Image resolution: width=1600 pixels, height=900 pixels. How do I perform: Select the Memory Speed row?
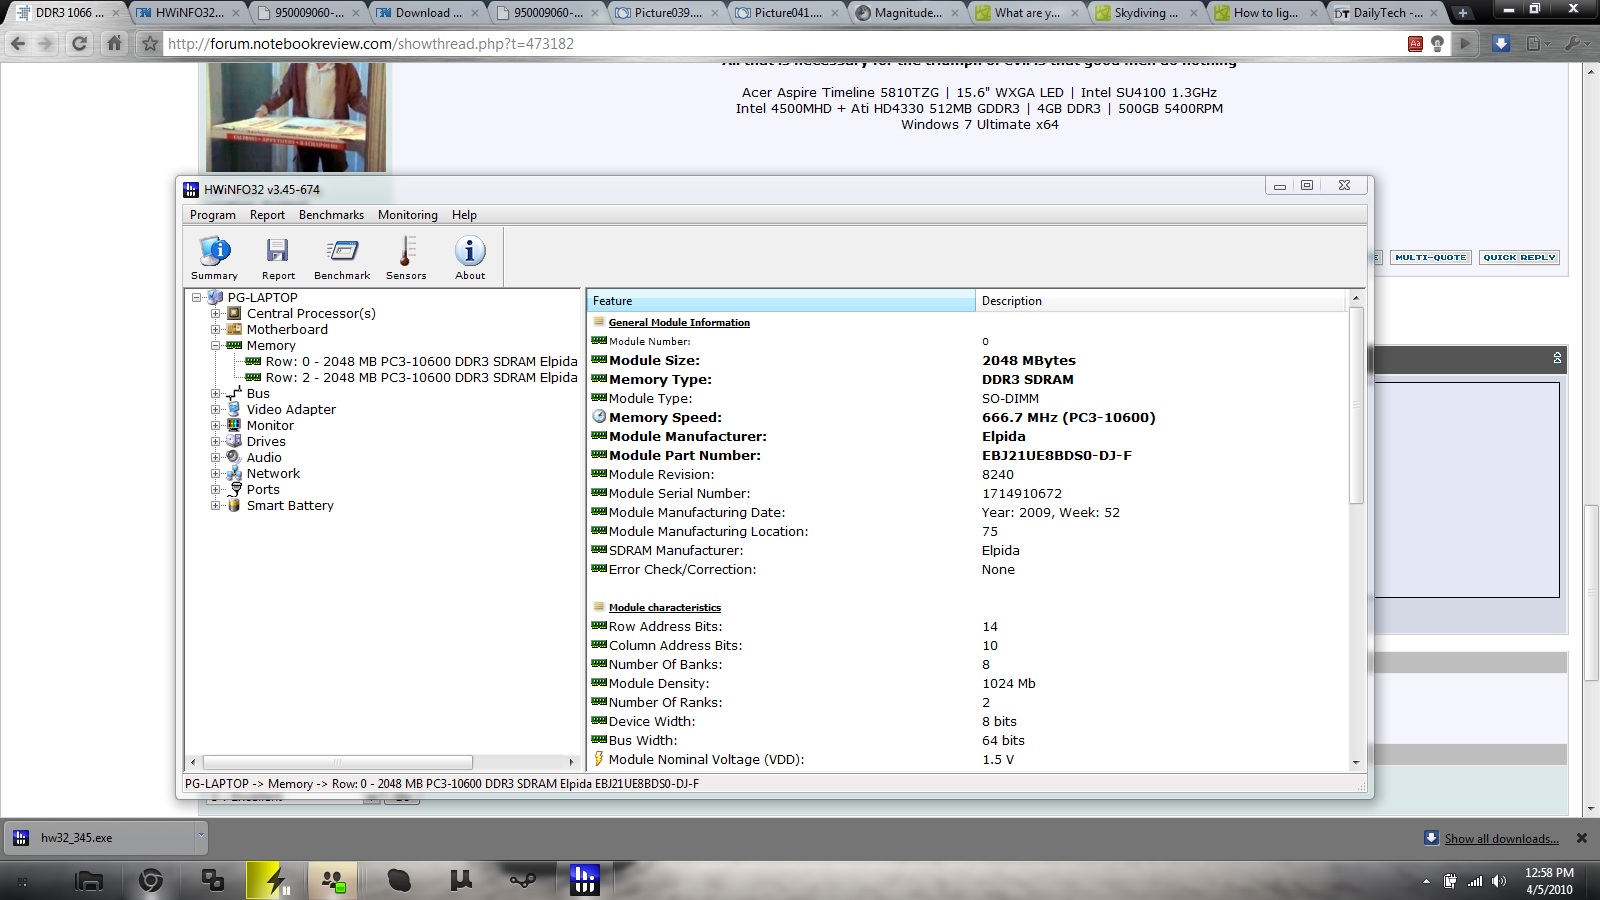point(966,417)
